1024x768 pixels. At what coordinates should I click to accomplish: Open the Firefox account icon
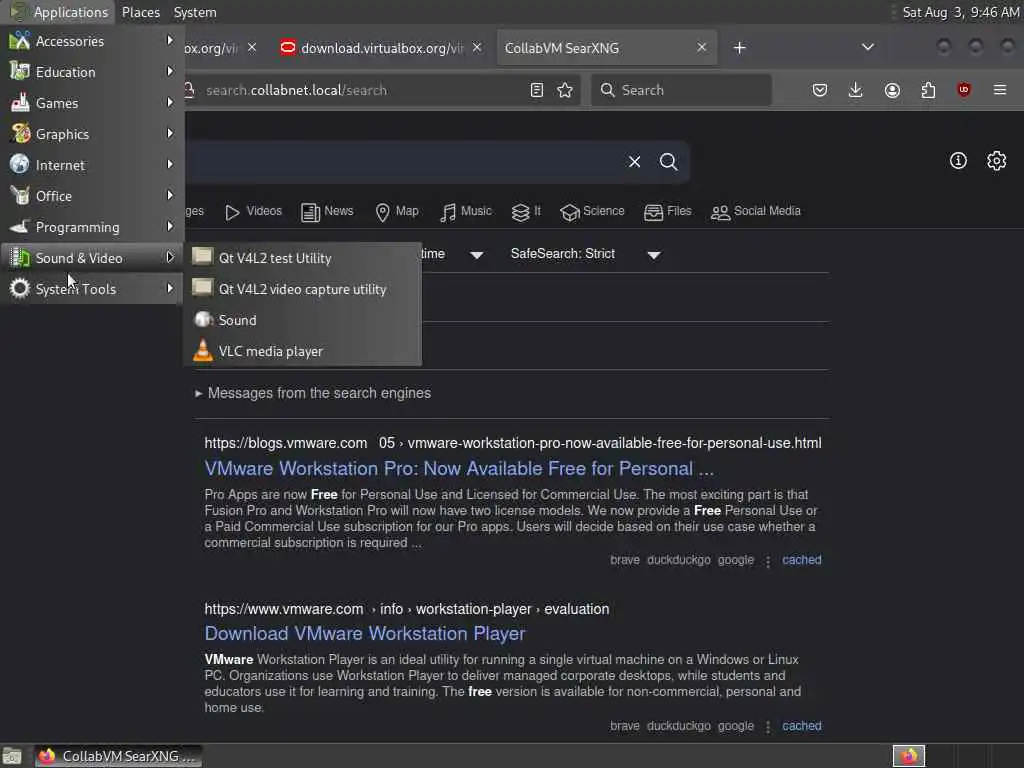(x=892, y=90)
